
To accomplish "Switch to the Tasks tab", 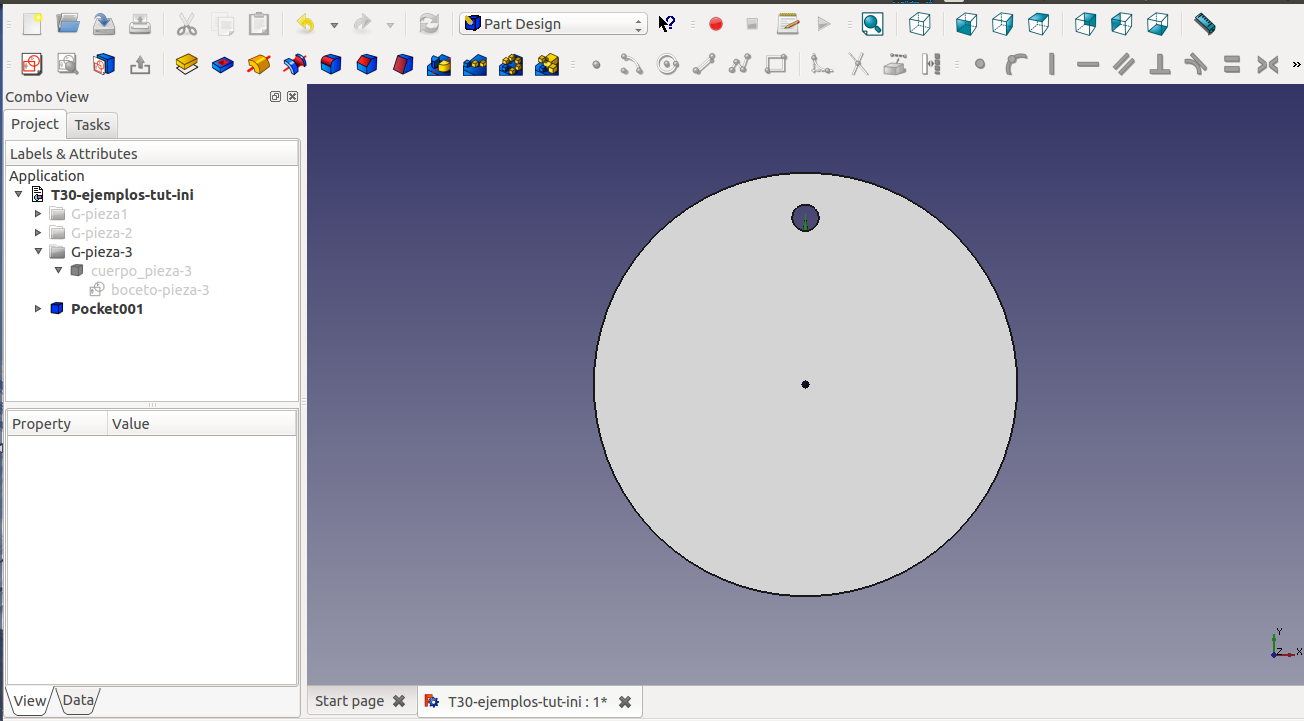I will coord(92,125).
